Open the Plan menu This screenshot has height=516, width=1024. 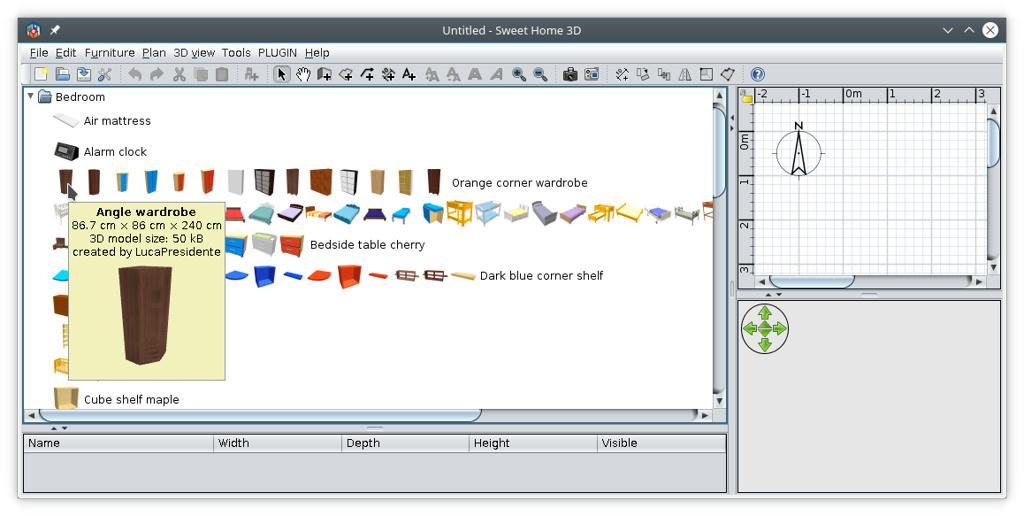coord(154,53)
